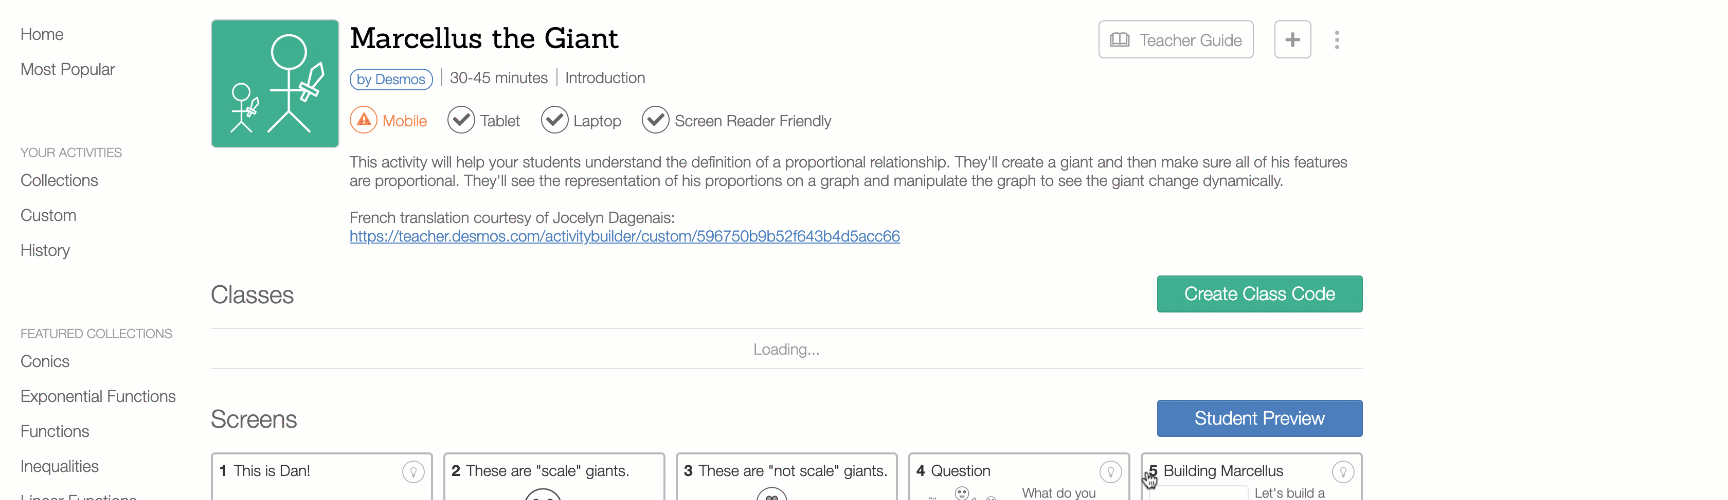Open Collections under Your Activities
The image size is (1728, 500).
tap(60, 180)
